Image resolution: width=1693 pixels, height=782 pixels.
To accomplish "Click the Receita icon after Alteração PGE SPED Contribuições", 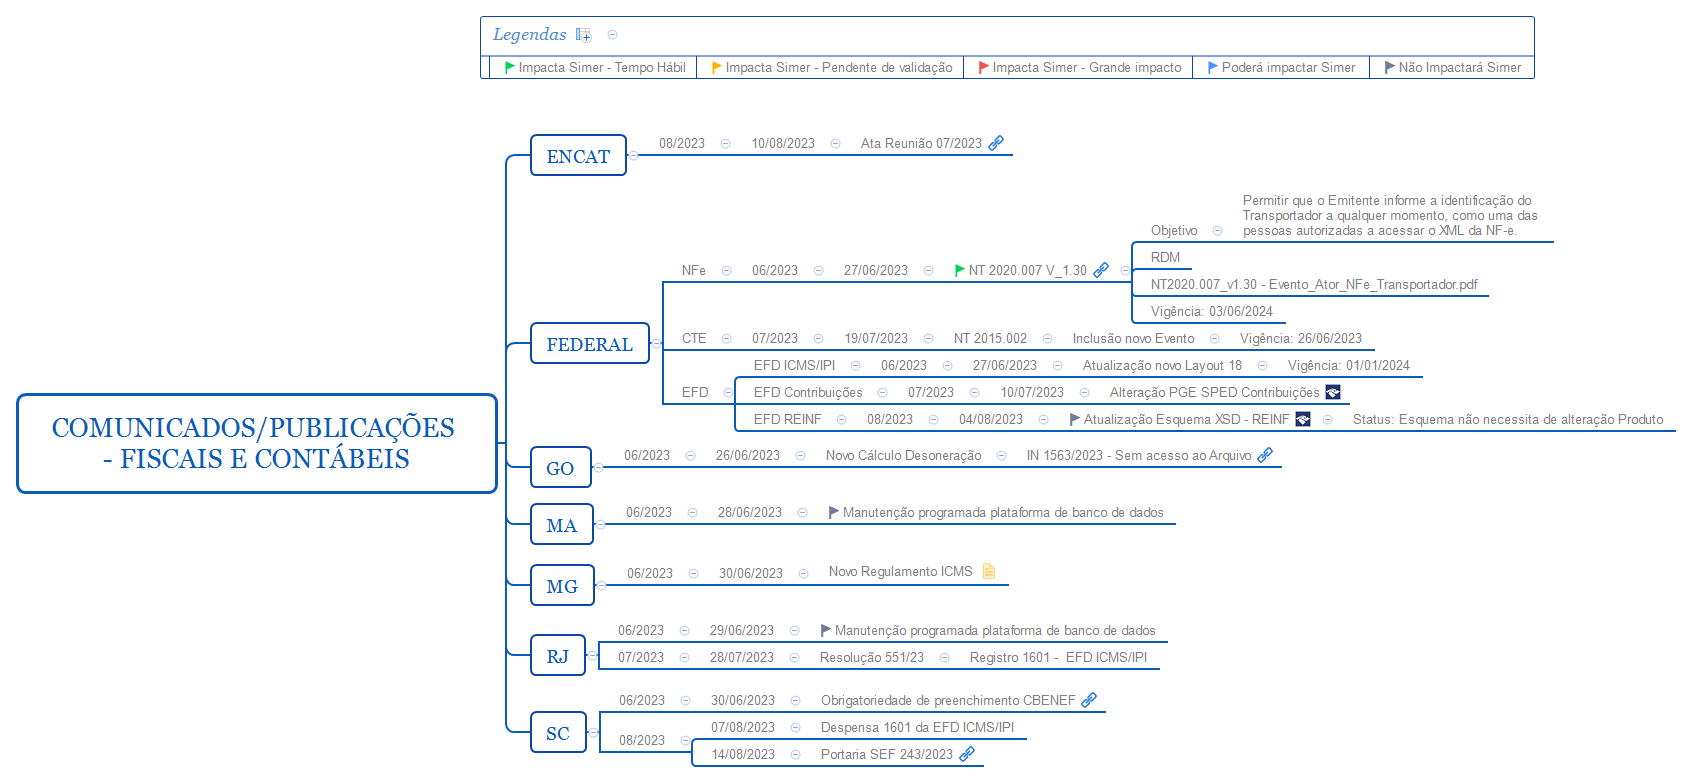I will (1333, 392).
